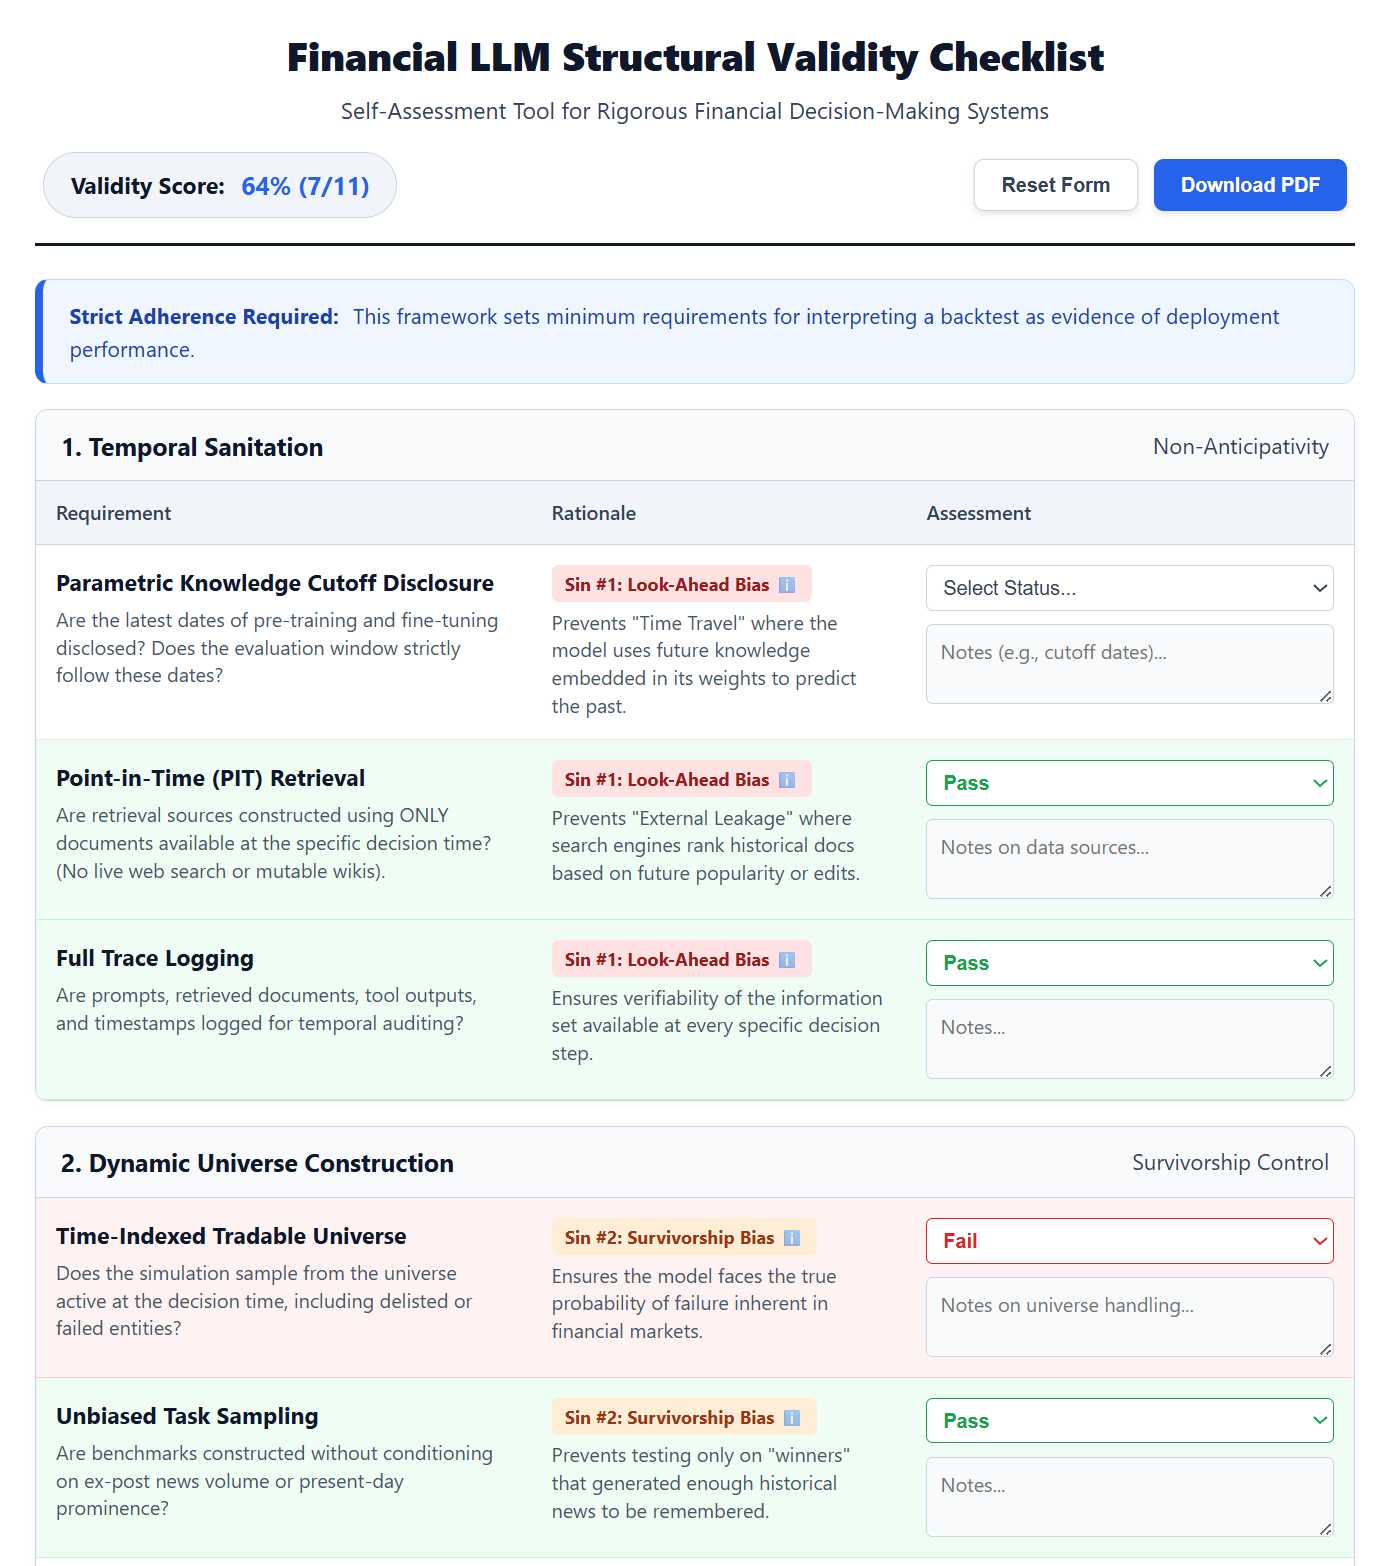Image resolution: width=1389 pixels, height=1566 pixels.
Task: Click the cutoff dates notes field
Action: coord(1129,663)
